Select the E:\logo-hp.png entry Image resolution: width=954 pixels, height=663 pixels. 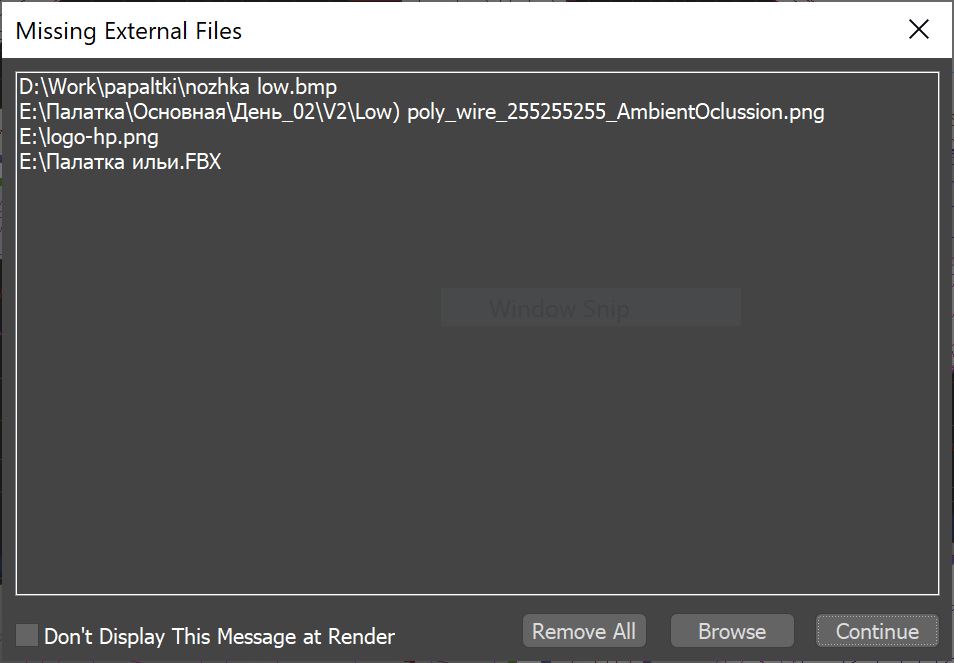tap(89, 137)
